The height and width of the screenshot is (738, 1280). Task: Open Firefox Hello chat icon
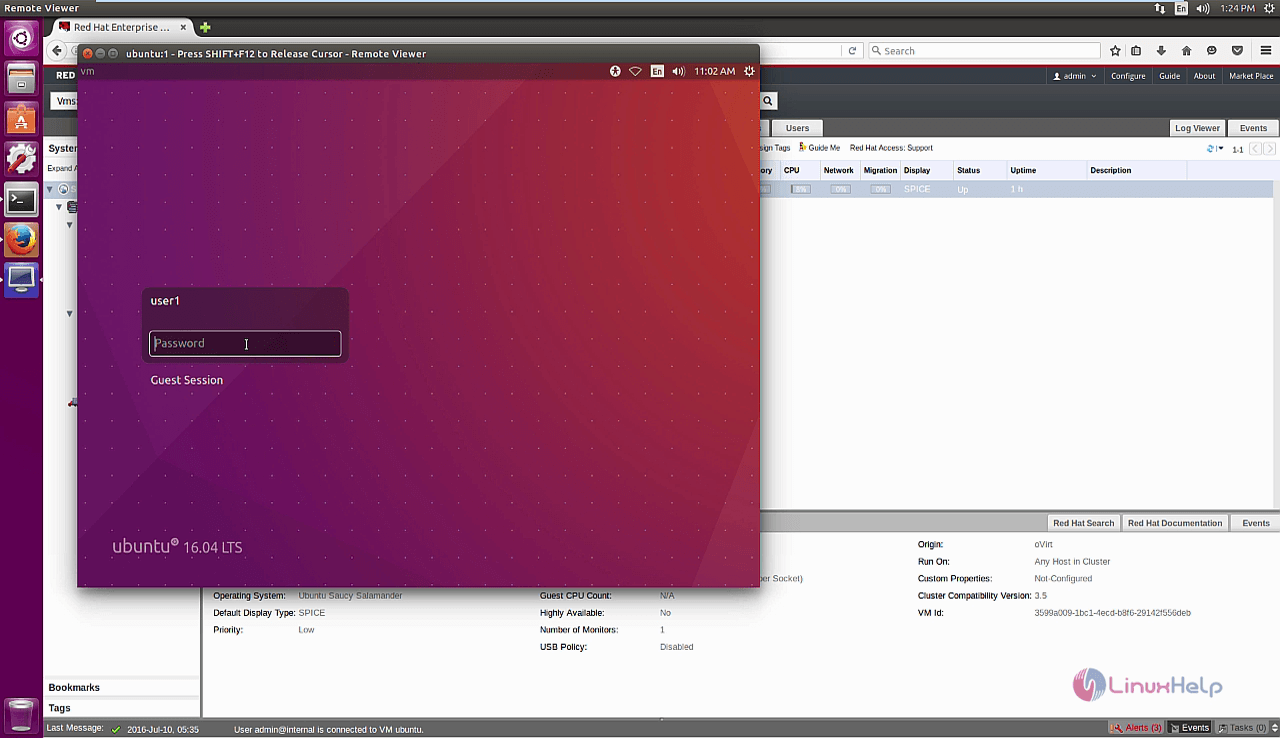(1211, 51)
